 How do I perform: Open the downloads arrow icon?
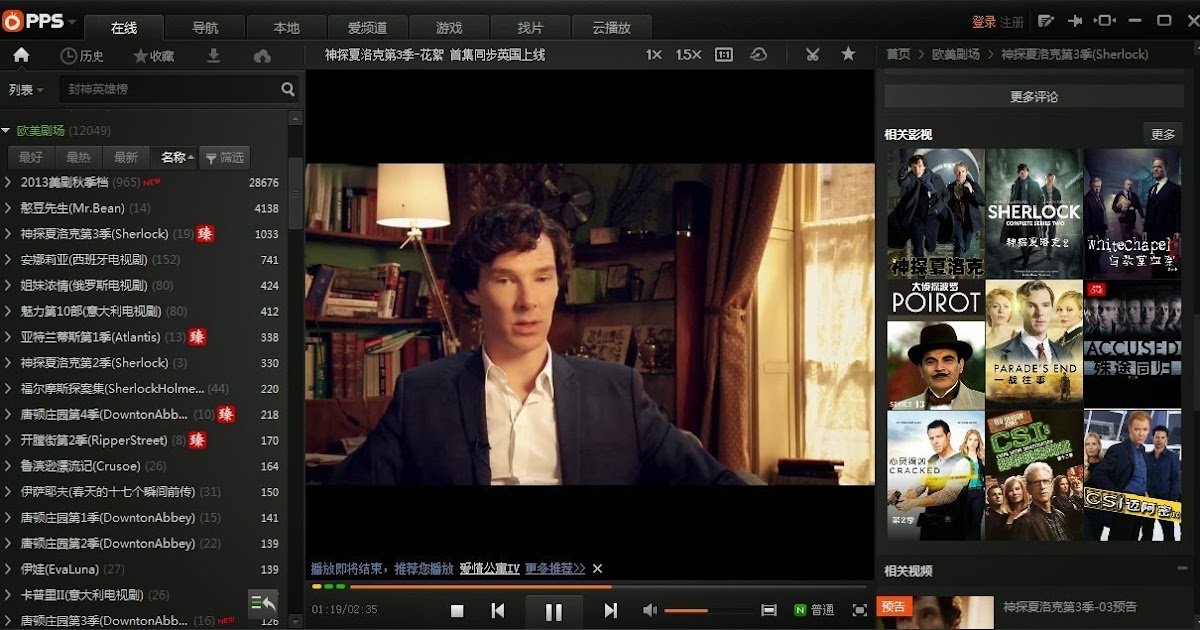coord(213,56)
